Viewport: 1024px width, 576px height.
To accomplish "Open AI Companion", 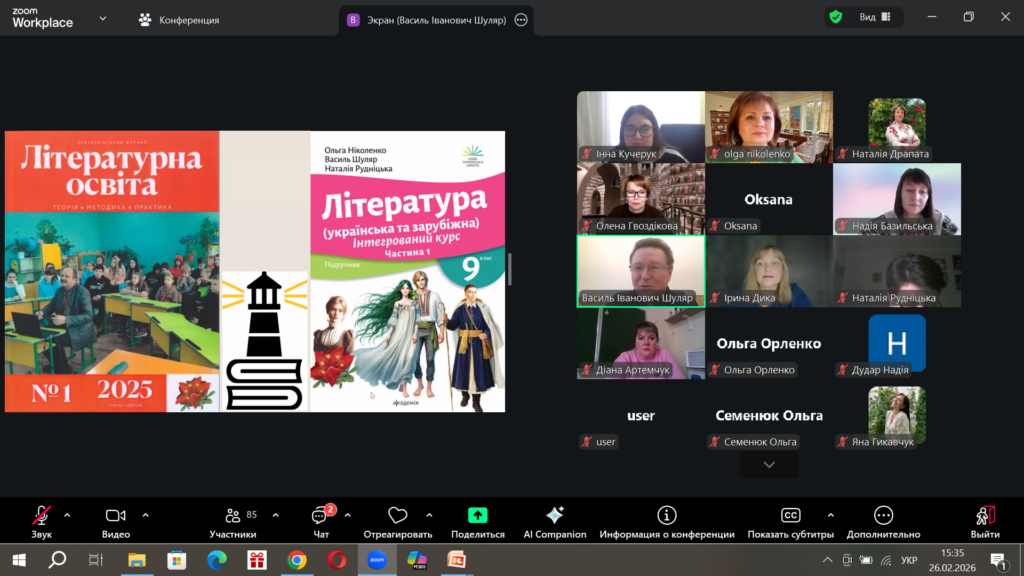I will pyautogui.click(x=555, y=521).
